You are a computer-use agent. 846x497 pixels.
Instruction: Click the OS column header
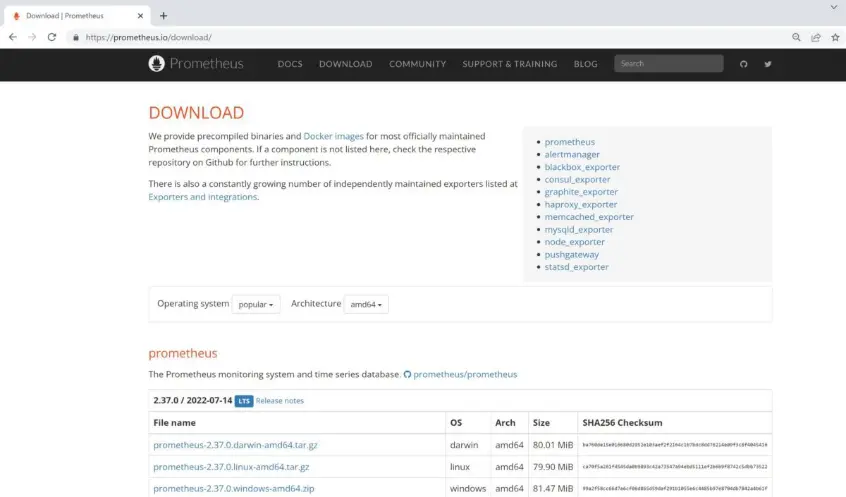[x=456, y=423]
